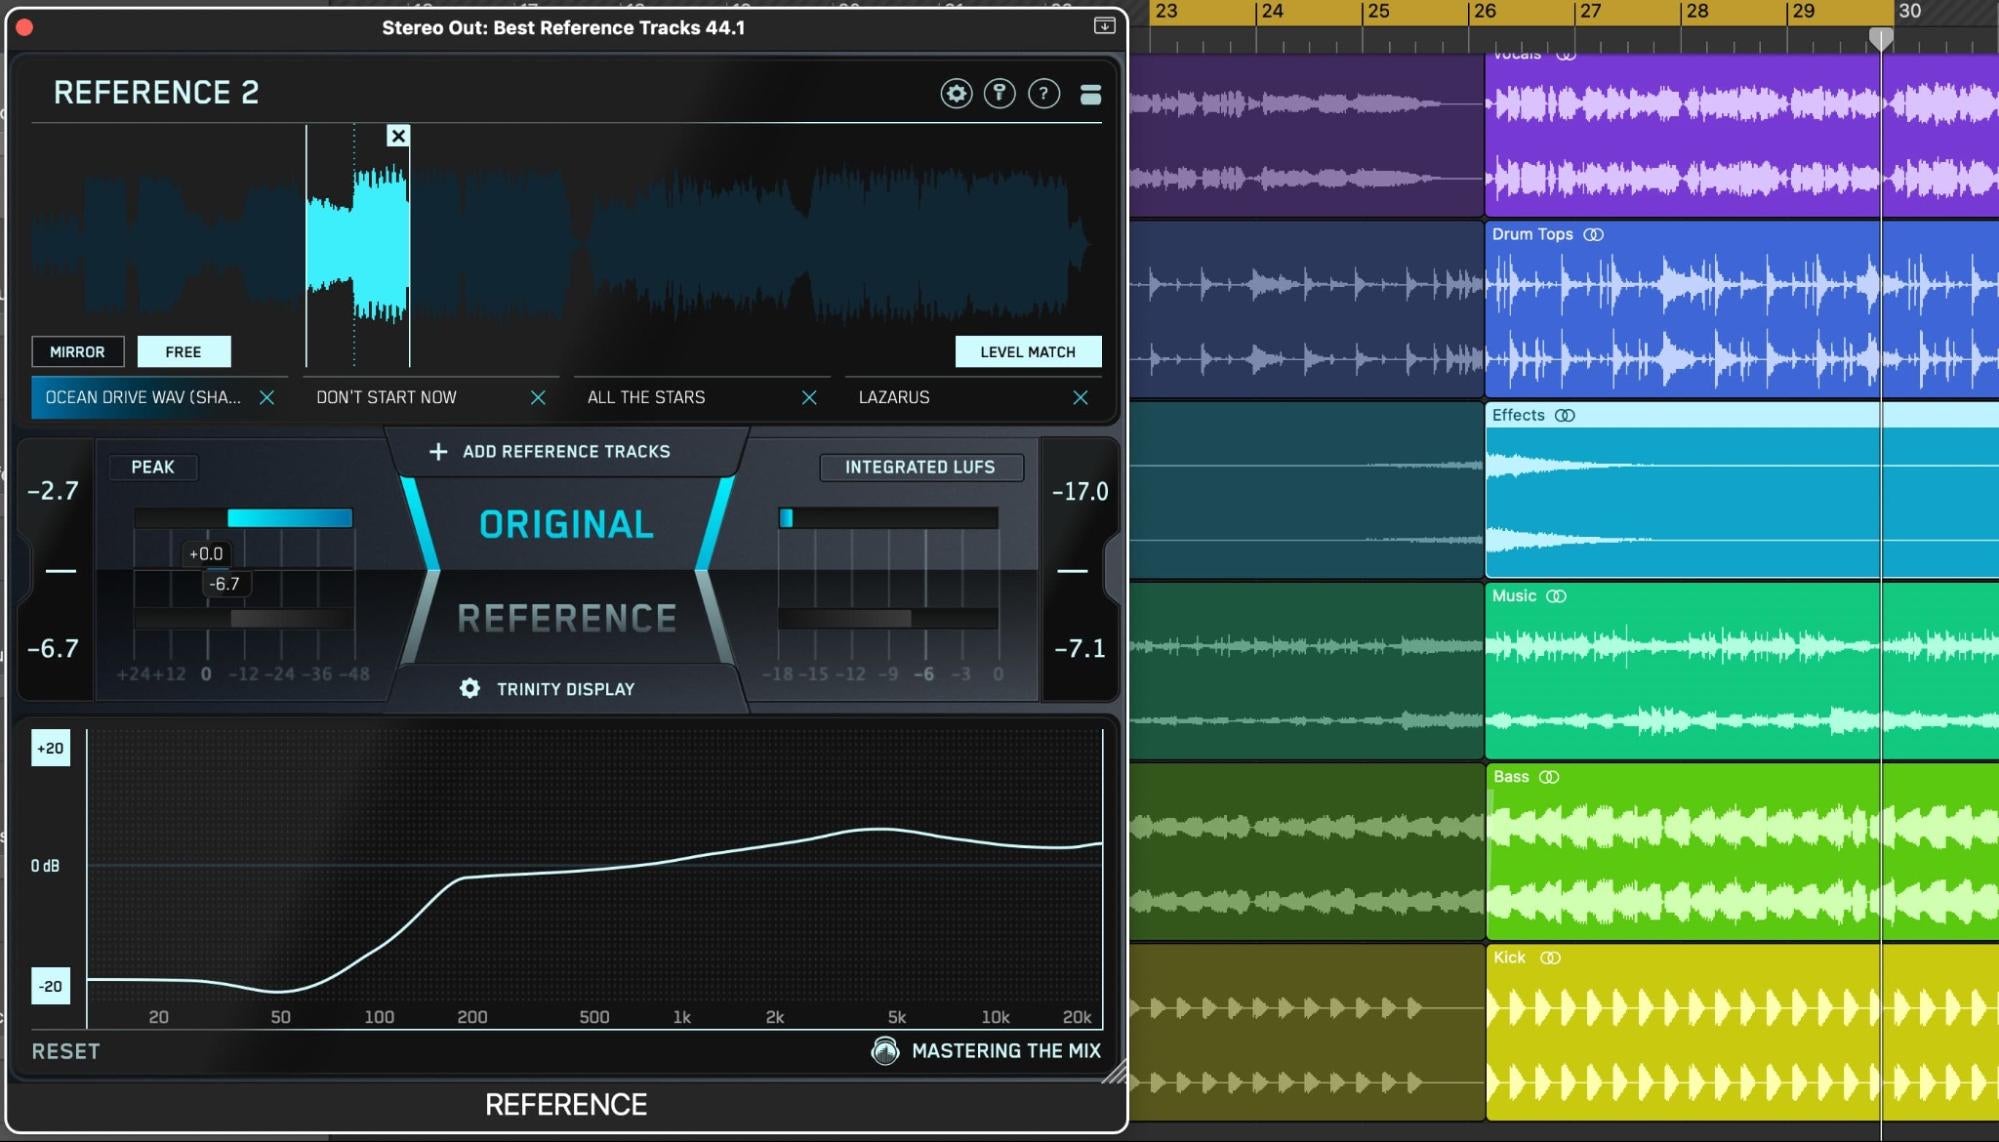Screen dimensions: 1999x1142
Task: Open the PEAK meter mode dropdown
Action: [152, 467]
